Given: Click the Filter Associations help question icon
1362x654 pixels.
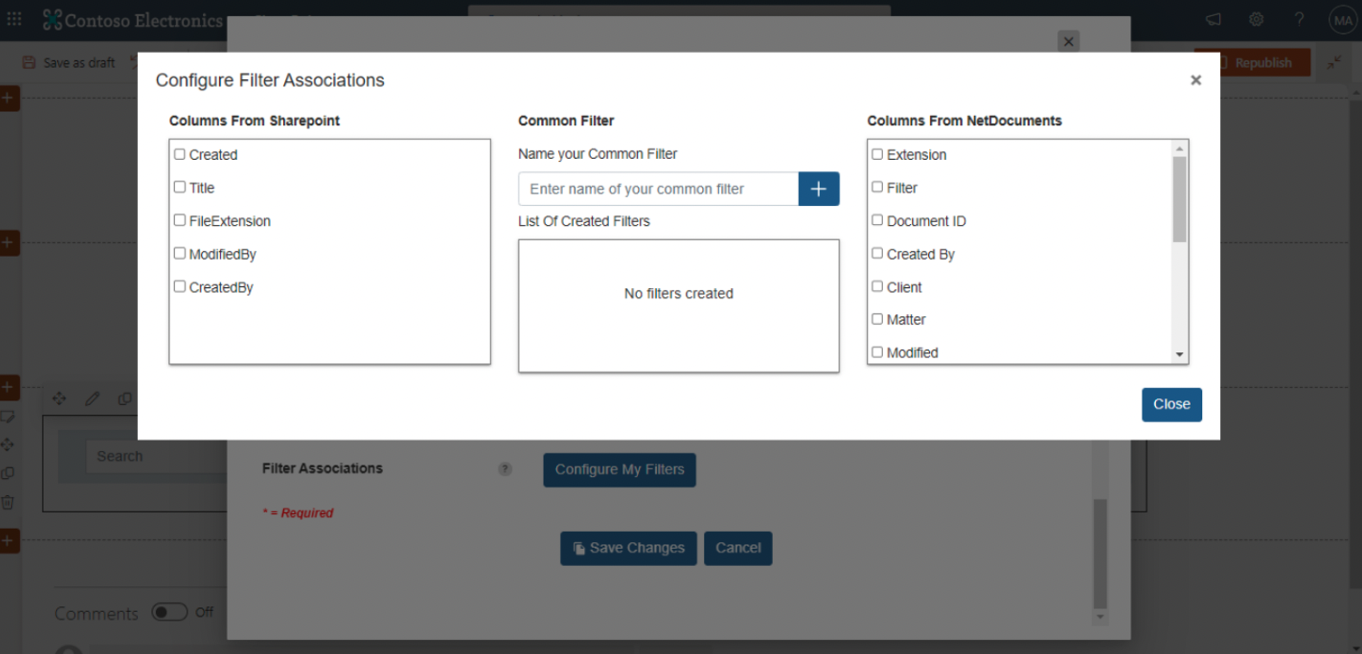Looking at the screenshot, I should coord(505,469).
